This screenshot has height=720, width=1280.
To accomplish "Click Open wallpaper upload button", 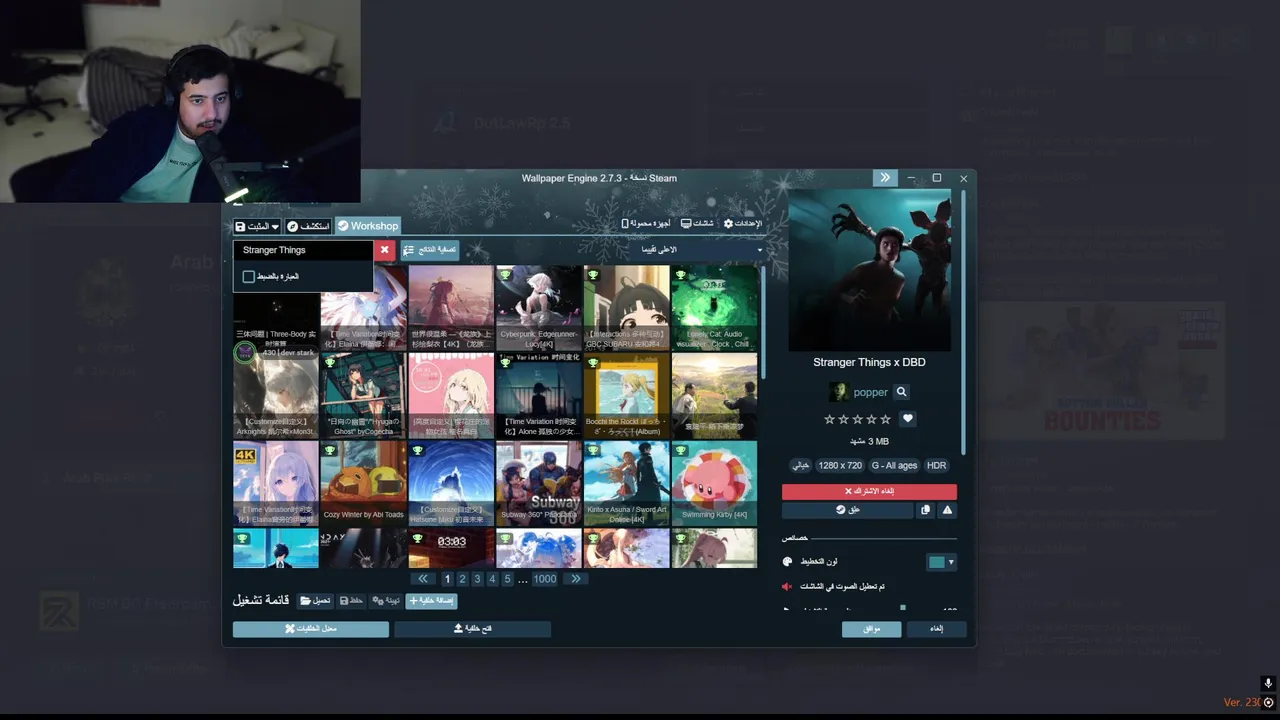I will click(472, 629).
